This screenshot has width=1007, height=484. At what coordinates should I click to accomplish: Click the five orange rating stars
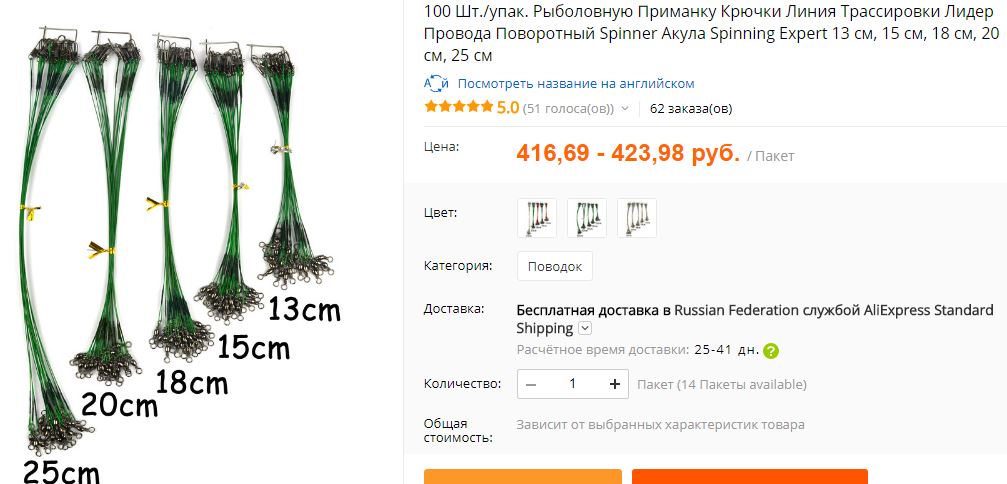(459, 107)
